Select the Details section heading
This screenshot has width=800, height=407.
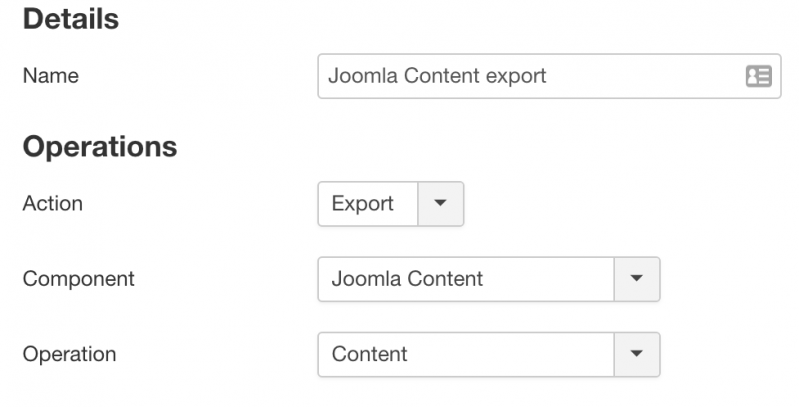(x=71, y=19)
